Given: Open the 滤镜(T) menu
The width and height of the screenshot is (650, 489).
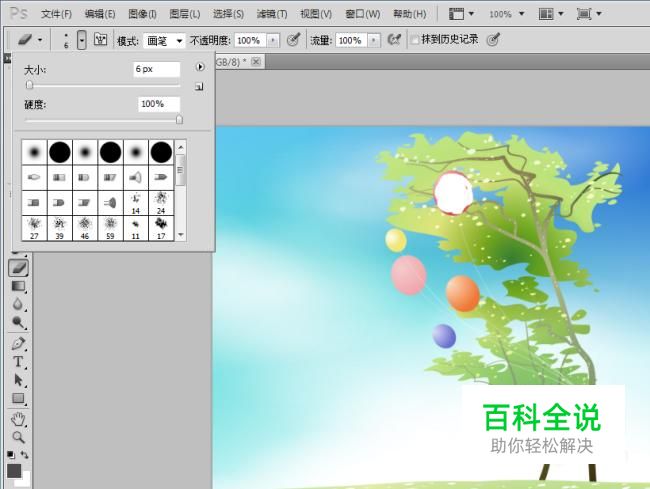Looking at the screenshot, I should click(x=272, y=14).
